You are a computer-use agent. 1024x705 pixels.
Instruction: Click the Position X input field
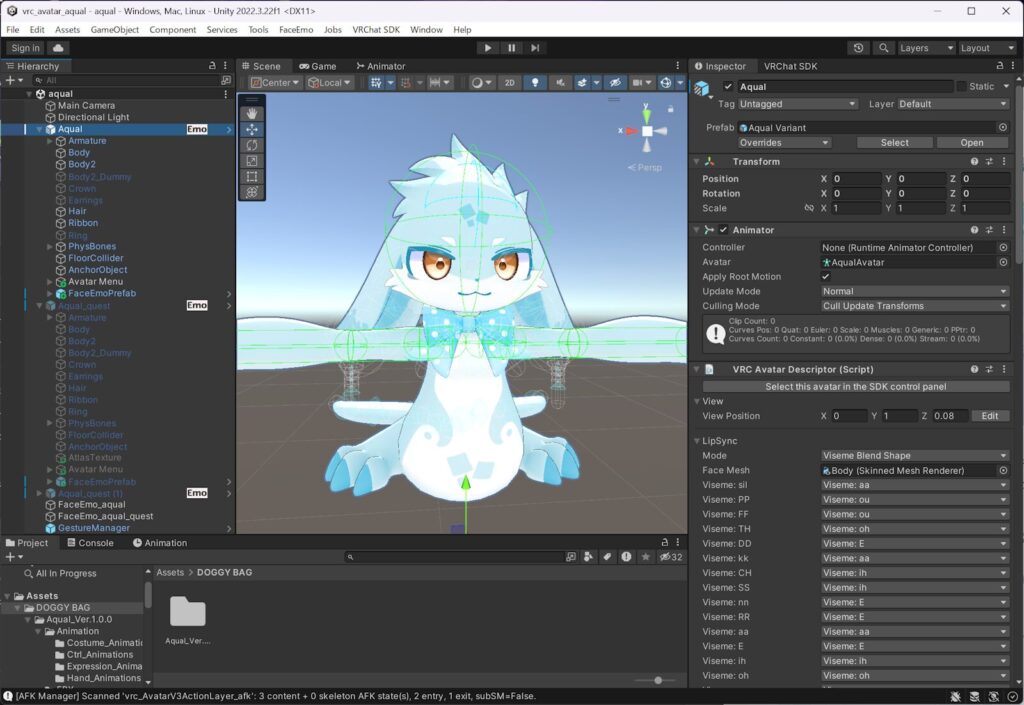(856, 179)
